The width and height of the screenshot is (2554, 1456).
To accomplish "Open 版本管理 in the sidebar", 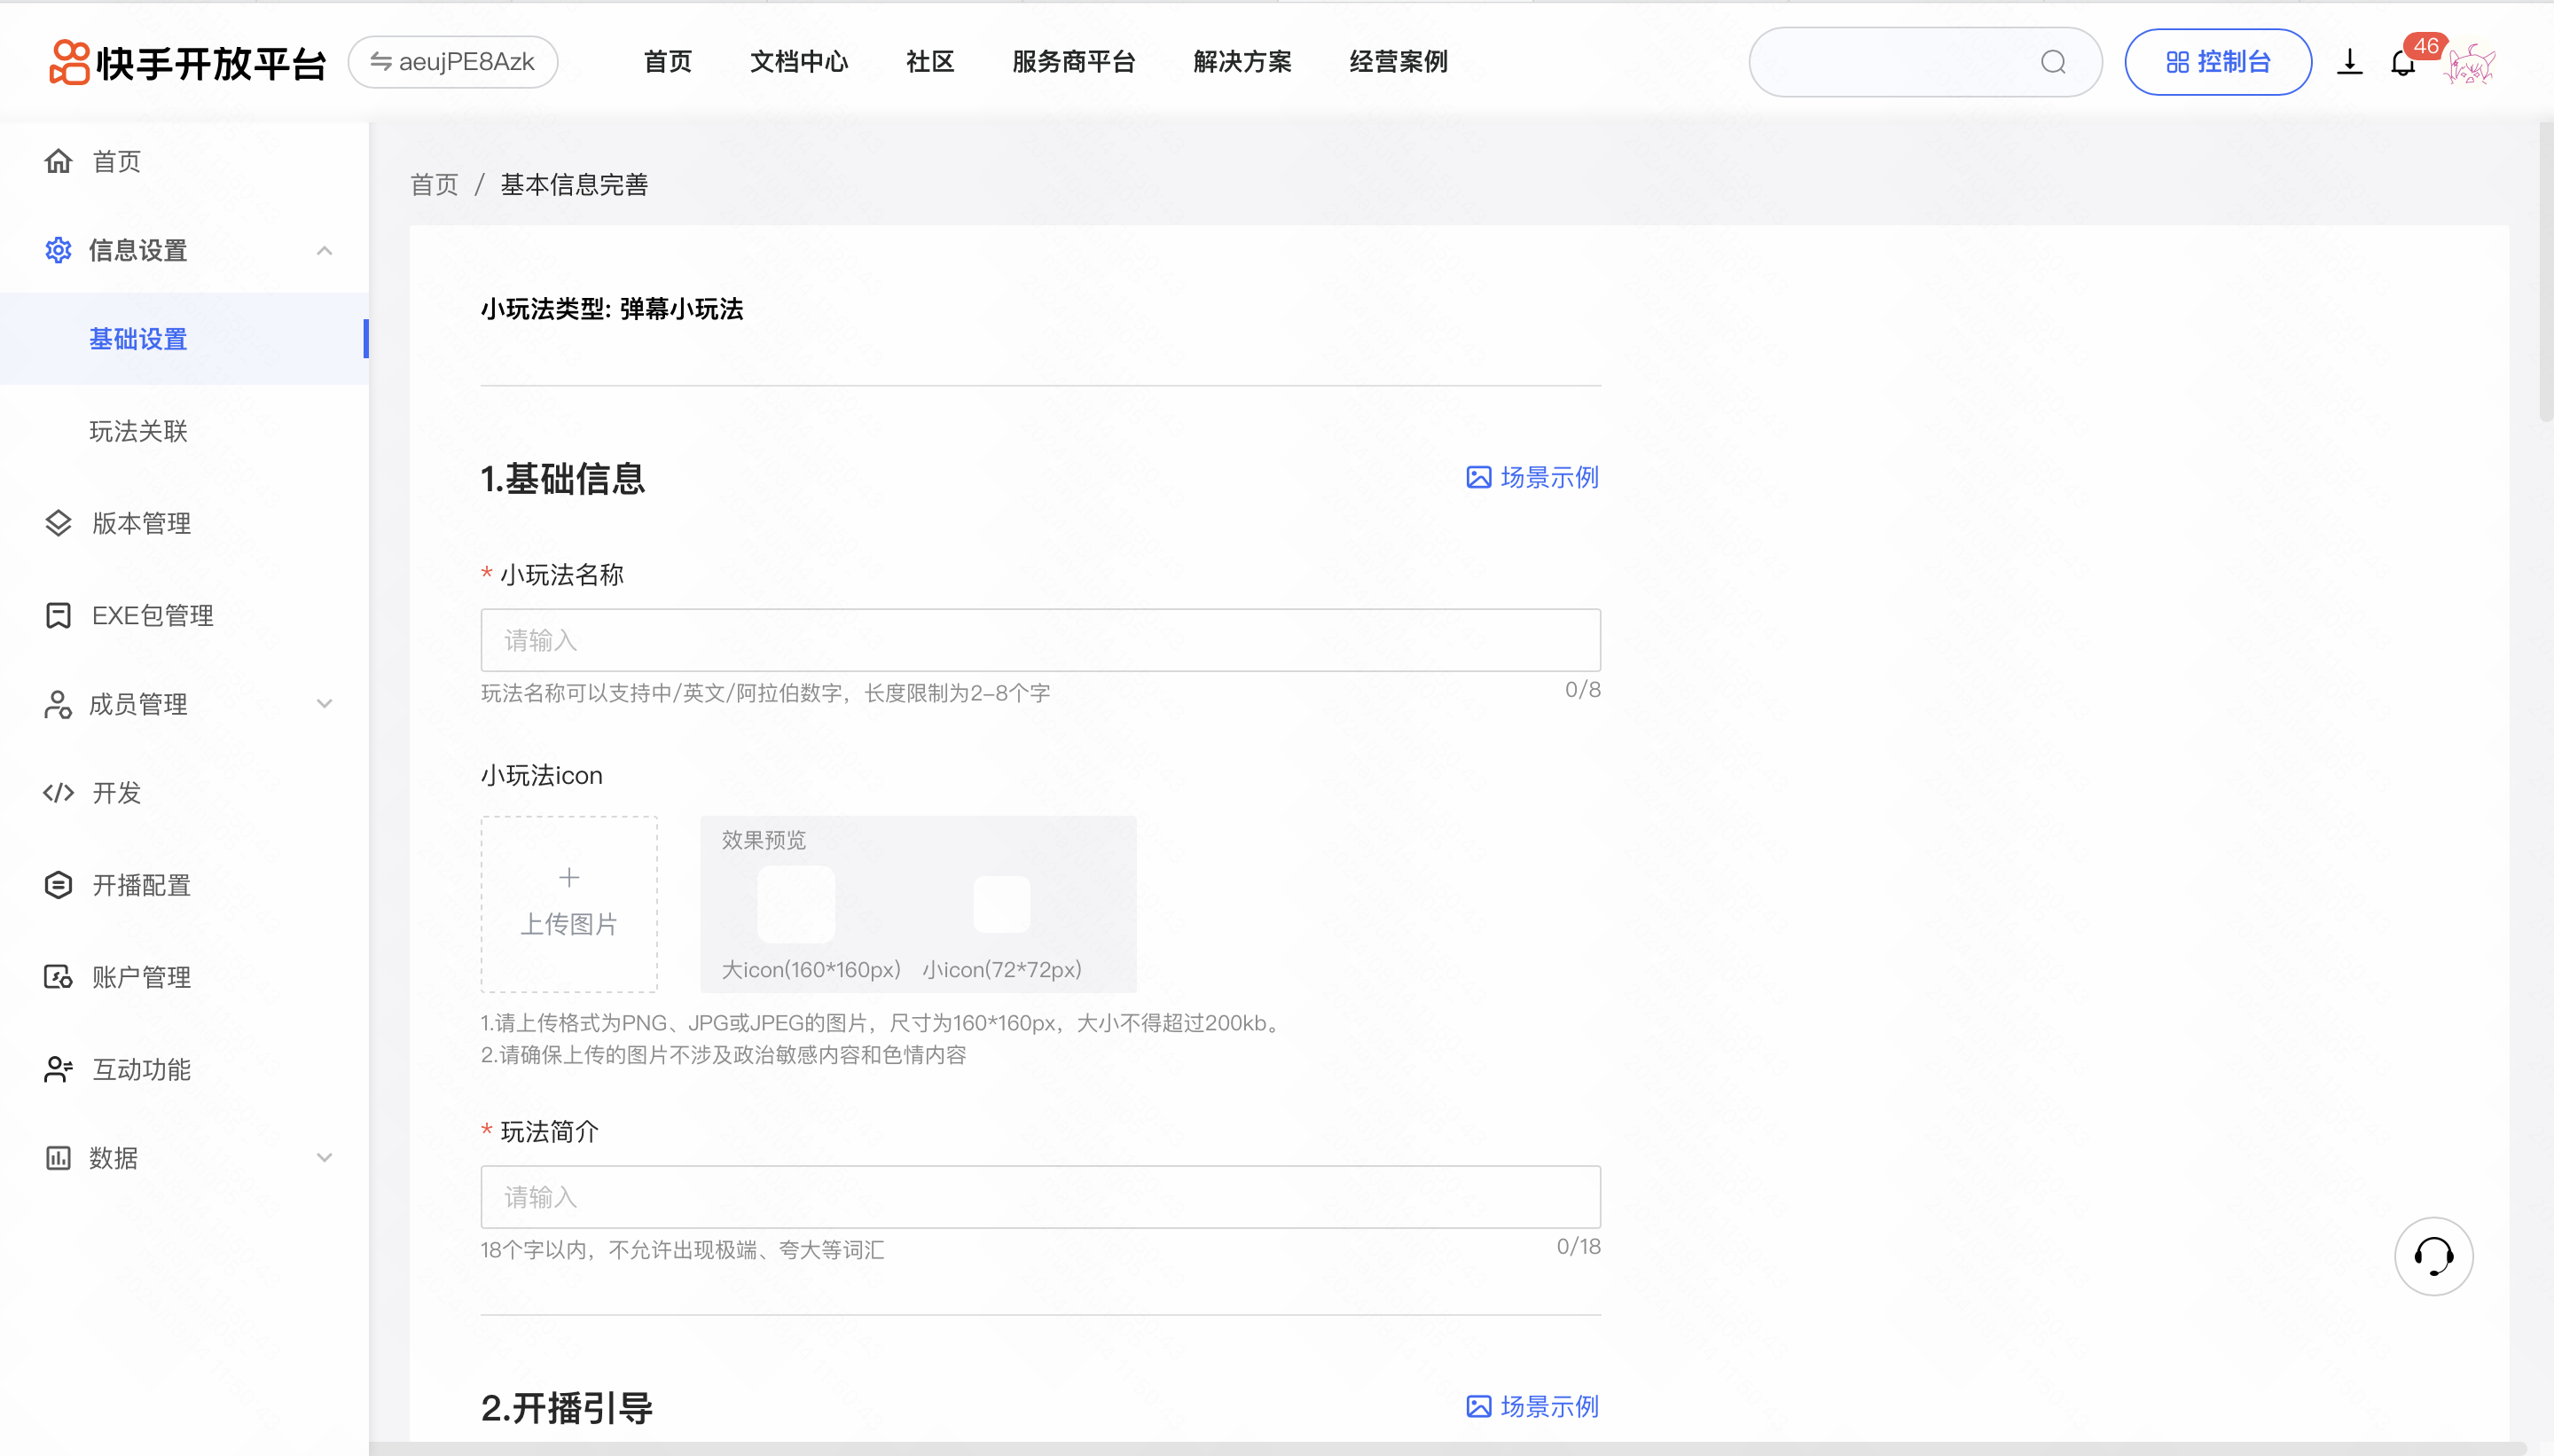I will click(x=141, y=523).
